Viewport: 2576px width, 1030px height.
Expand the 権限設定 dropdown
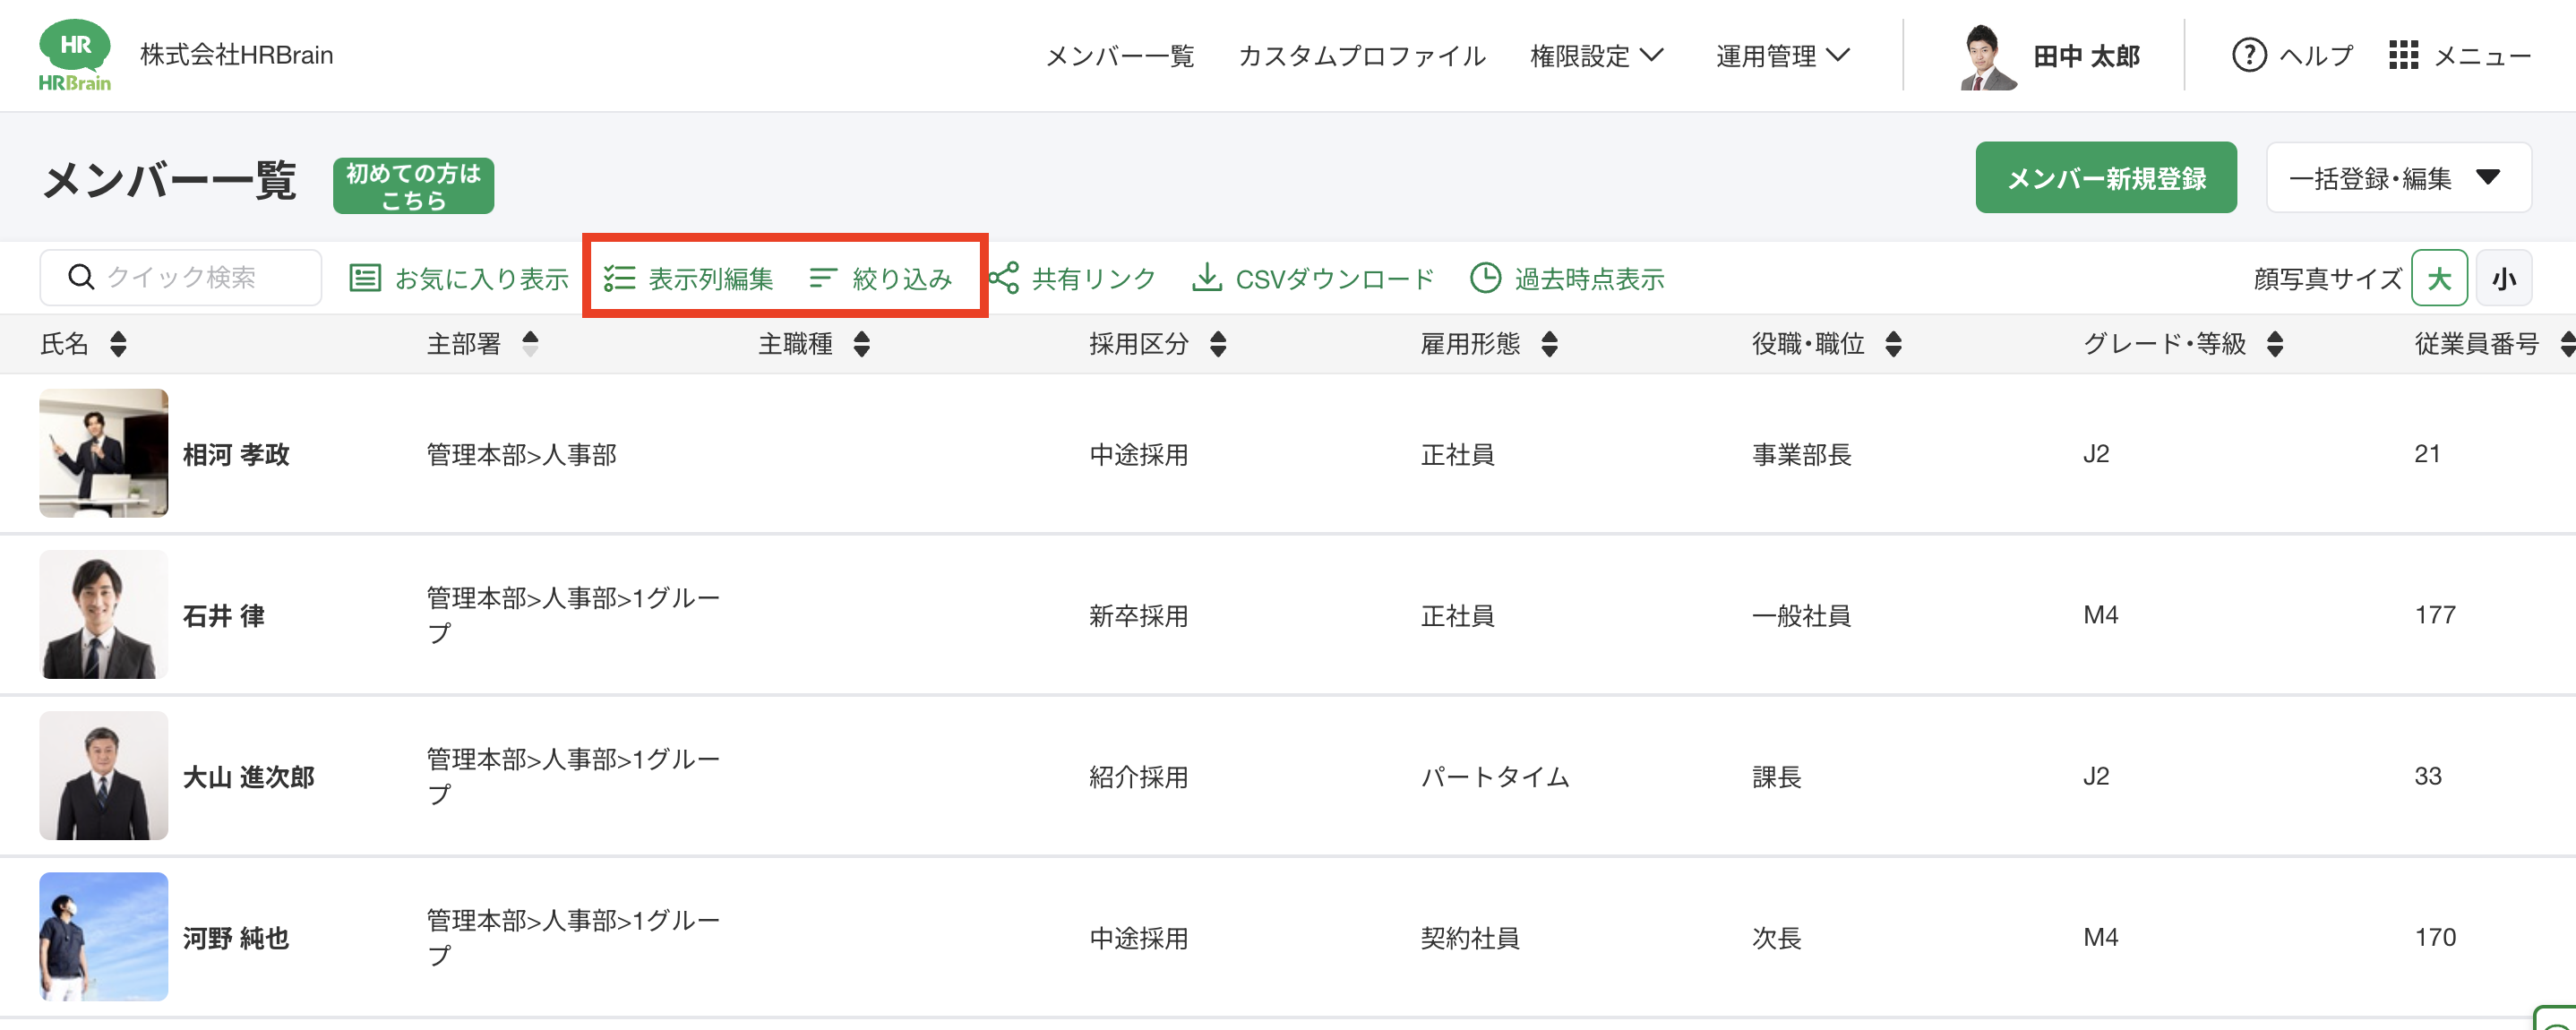[1597, 56]
